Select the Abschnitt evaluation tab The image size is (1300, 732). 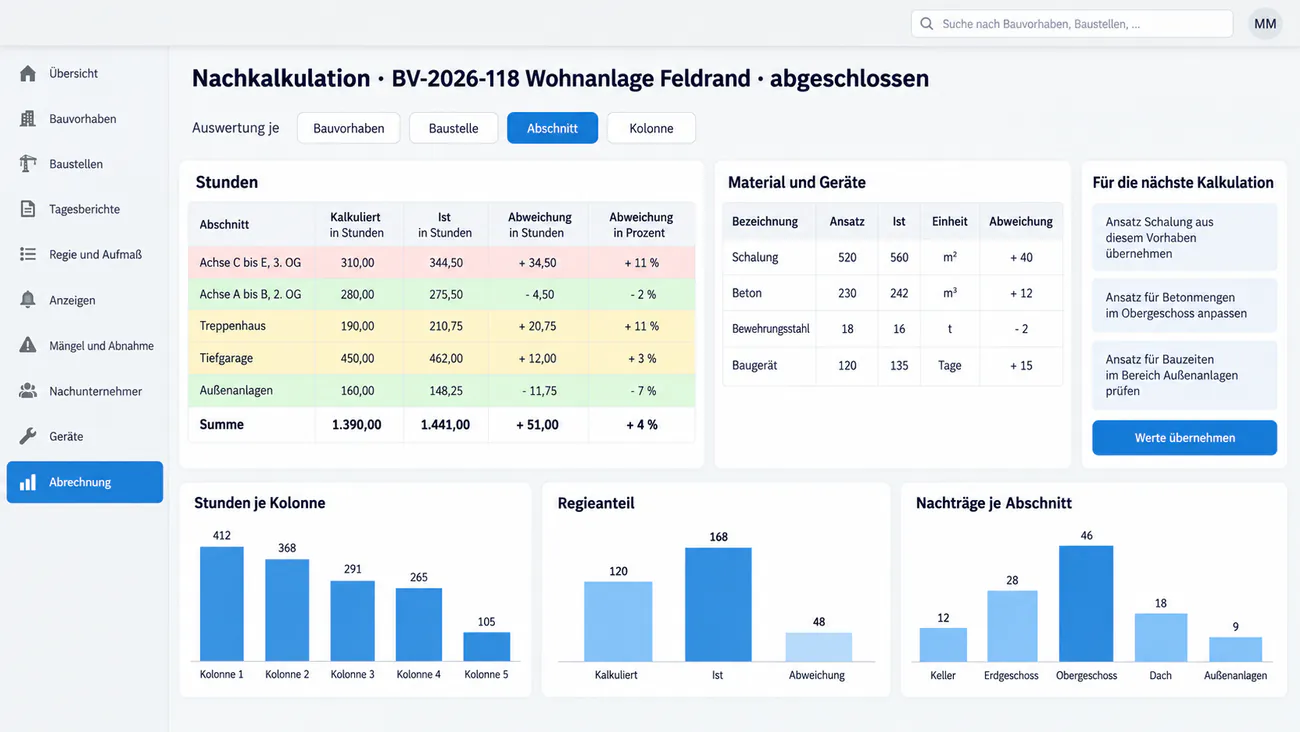coord(552,128)
